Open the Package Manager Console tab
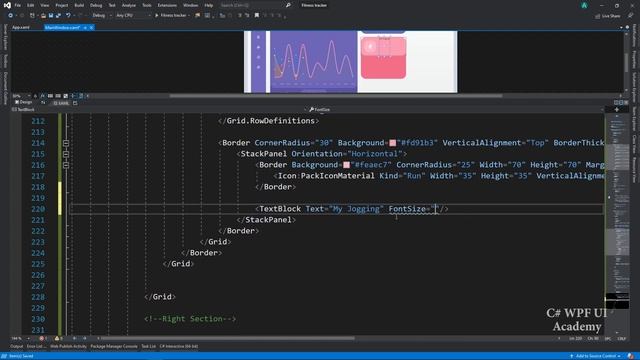The height and width of the screenshot is (360, 640). tap(114, 347)
